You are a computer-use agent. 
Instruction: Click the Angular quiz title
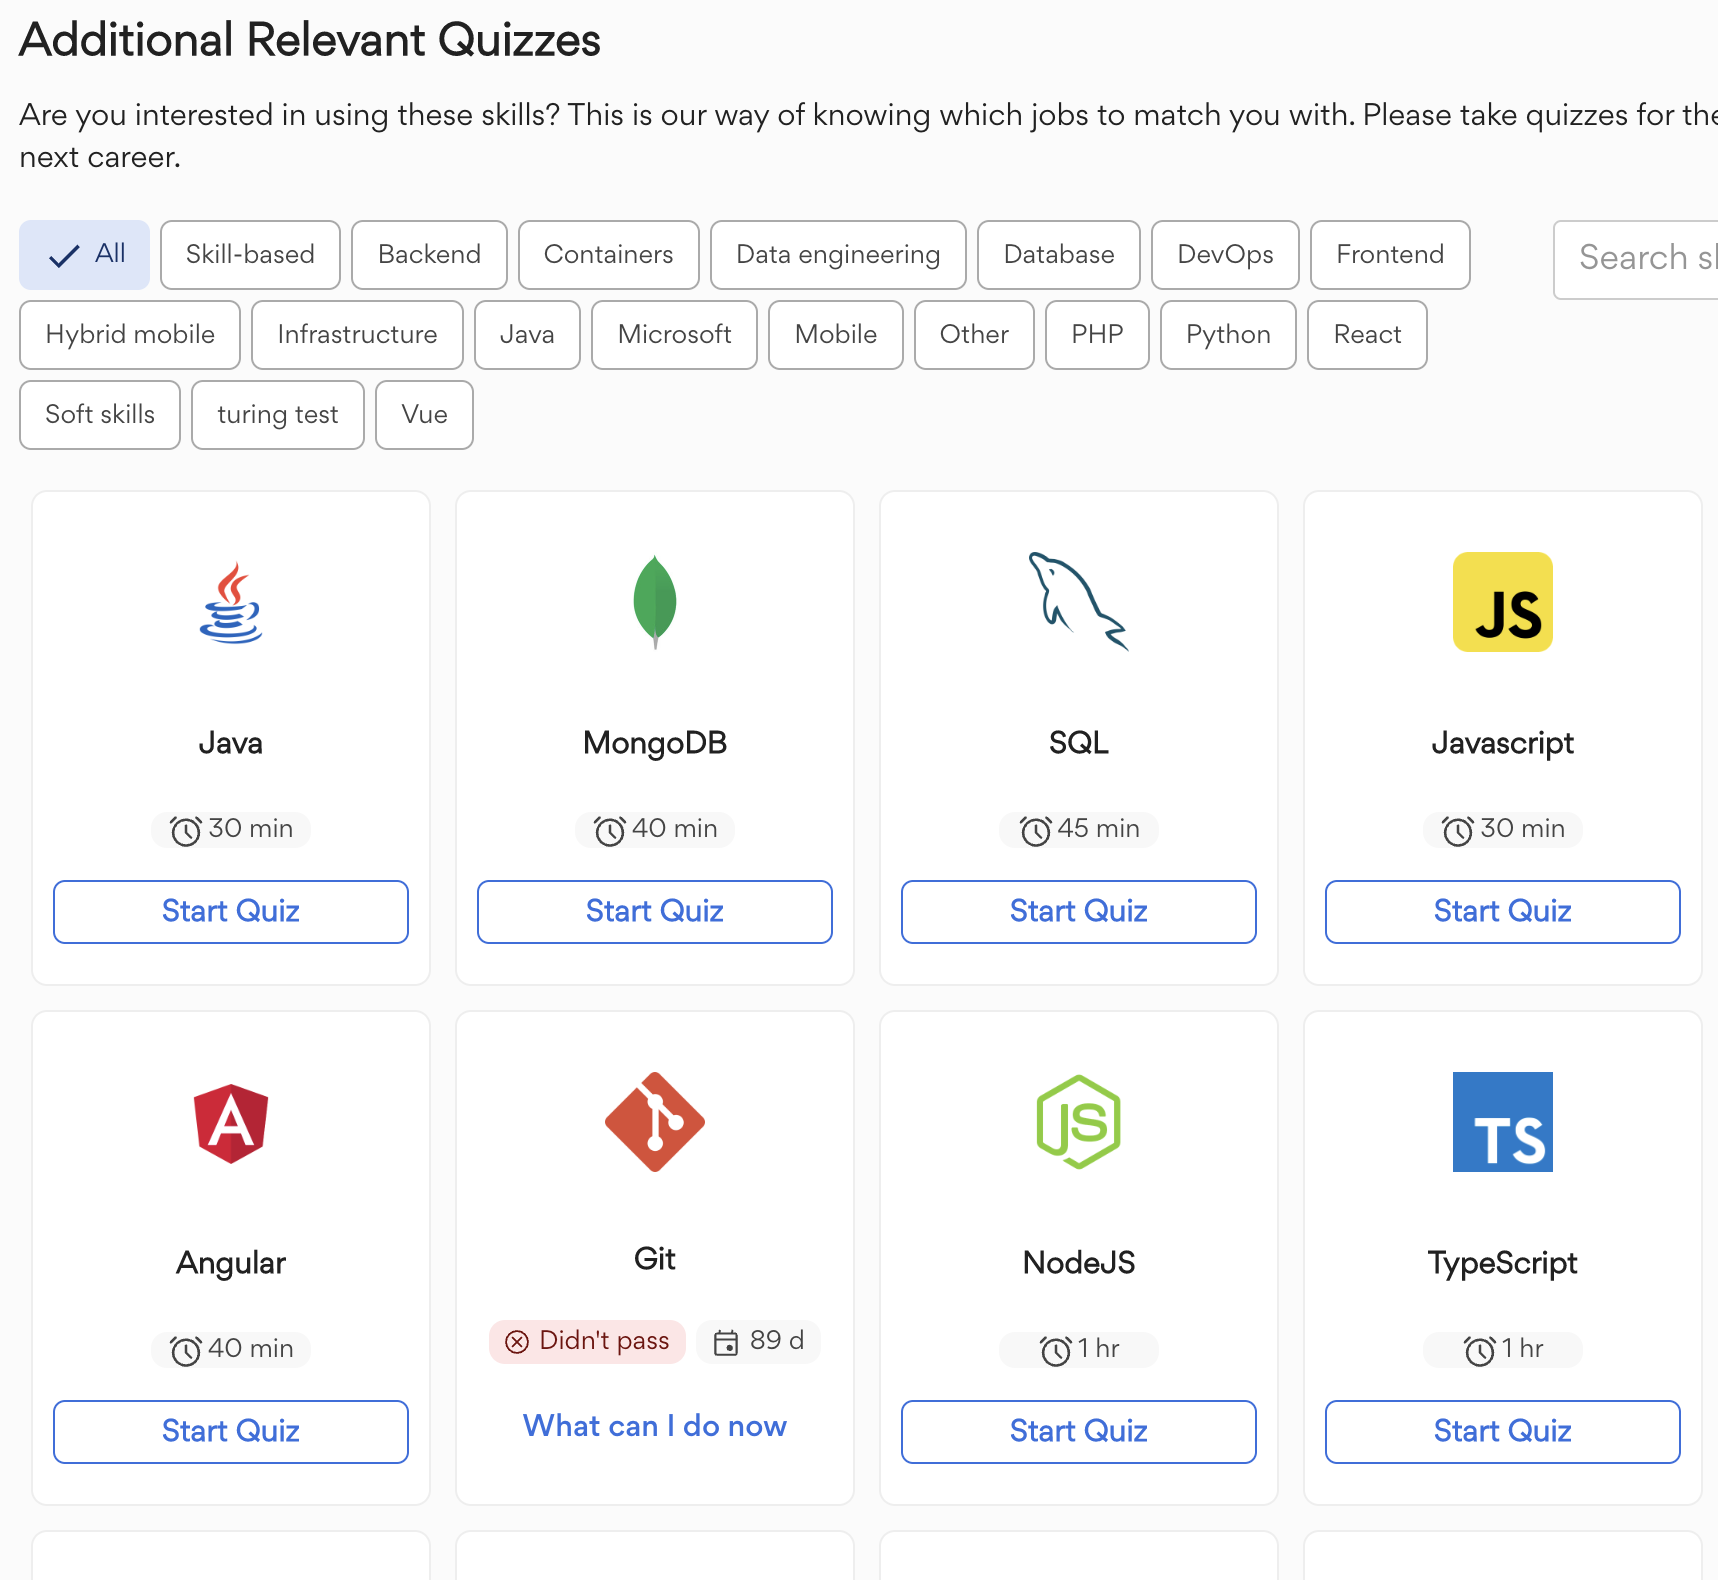[231, 1263]
